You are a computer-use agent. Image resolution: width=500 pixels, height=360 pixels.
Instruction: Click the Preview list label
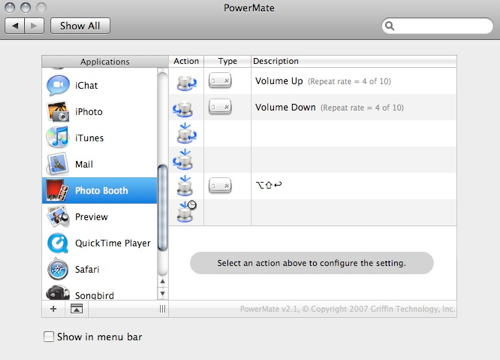coord(92,217)
